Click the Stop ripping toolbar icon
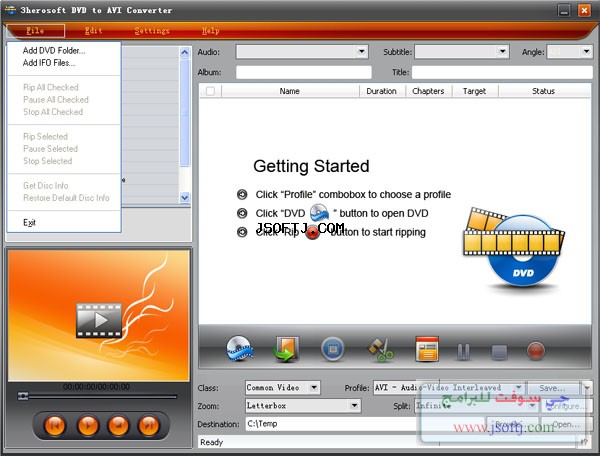 [499, 352]
